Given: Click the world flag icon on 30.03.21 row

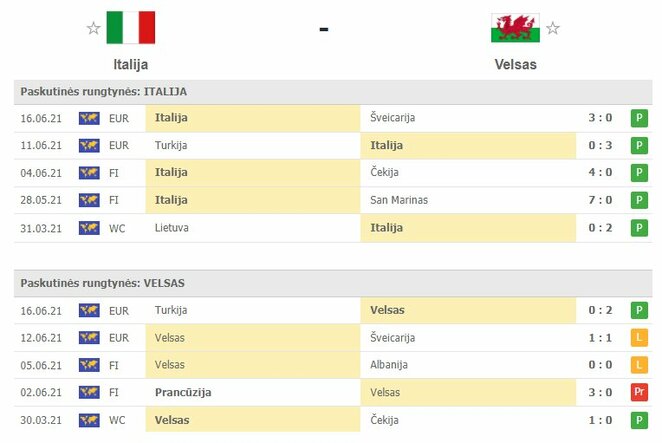Looking at the screenshot, I should point(89,420).
